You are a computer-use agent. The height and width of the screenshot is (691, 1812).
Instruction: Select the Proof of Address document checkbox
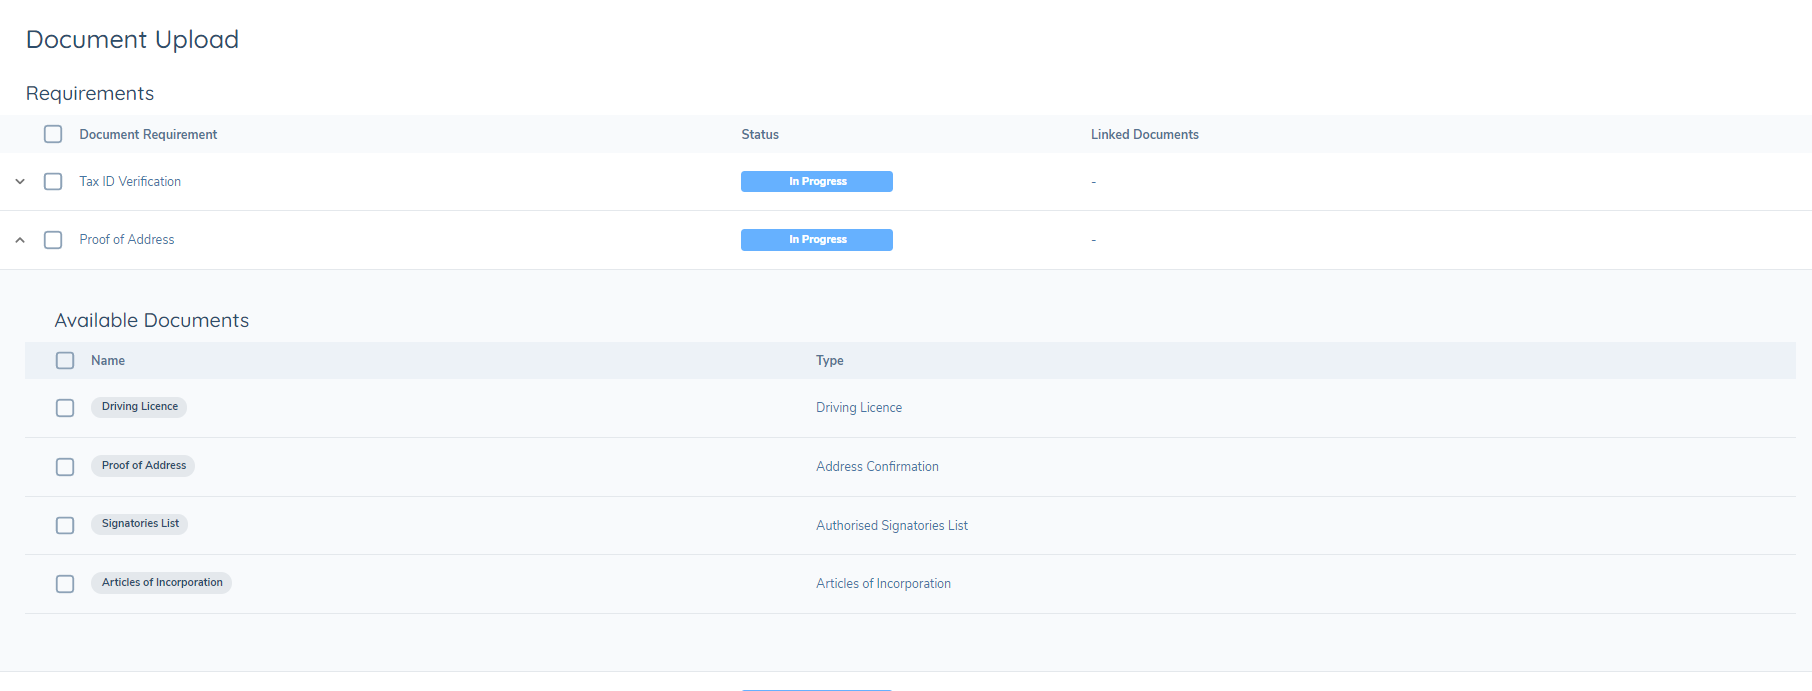(65, 467)
